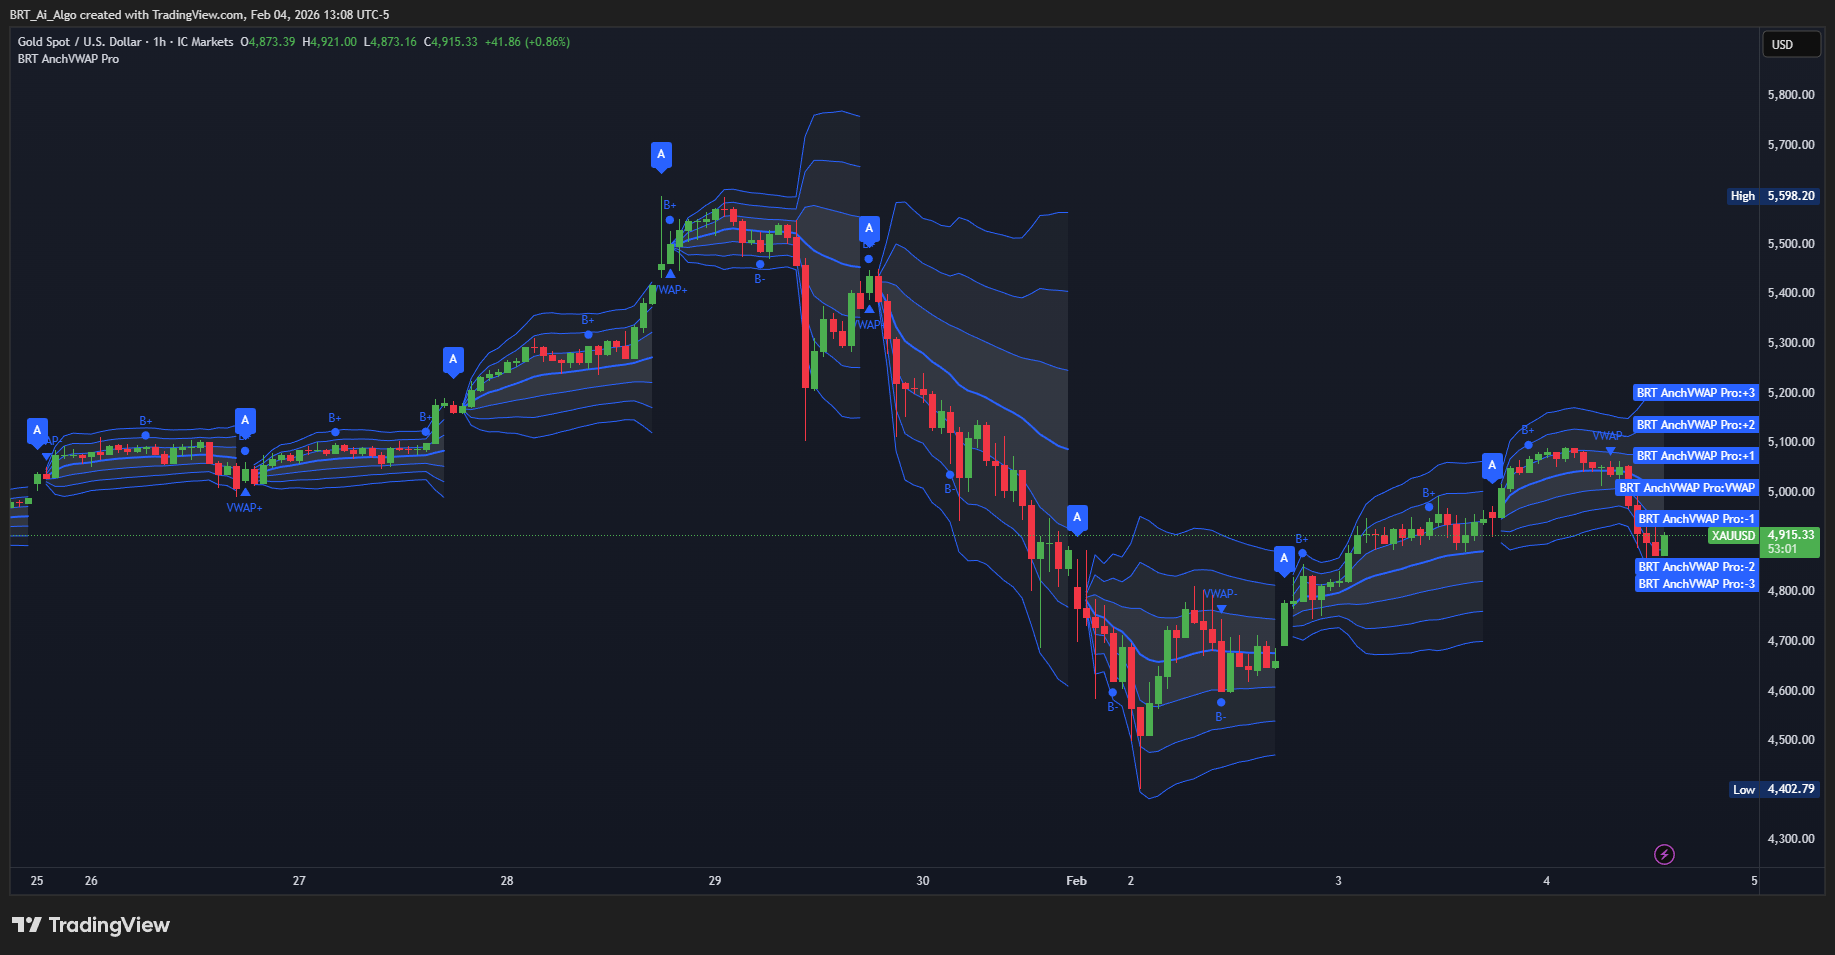Click the "A" anchor badge near Feb 4

(x=1493, y=464)
